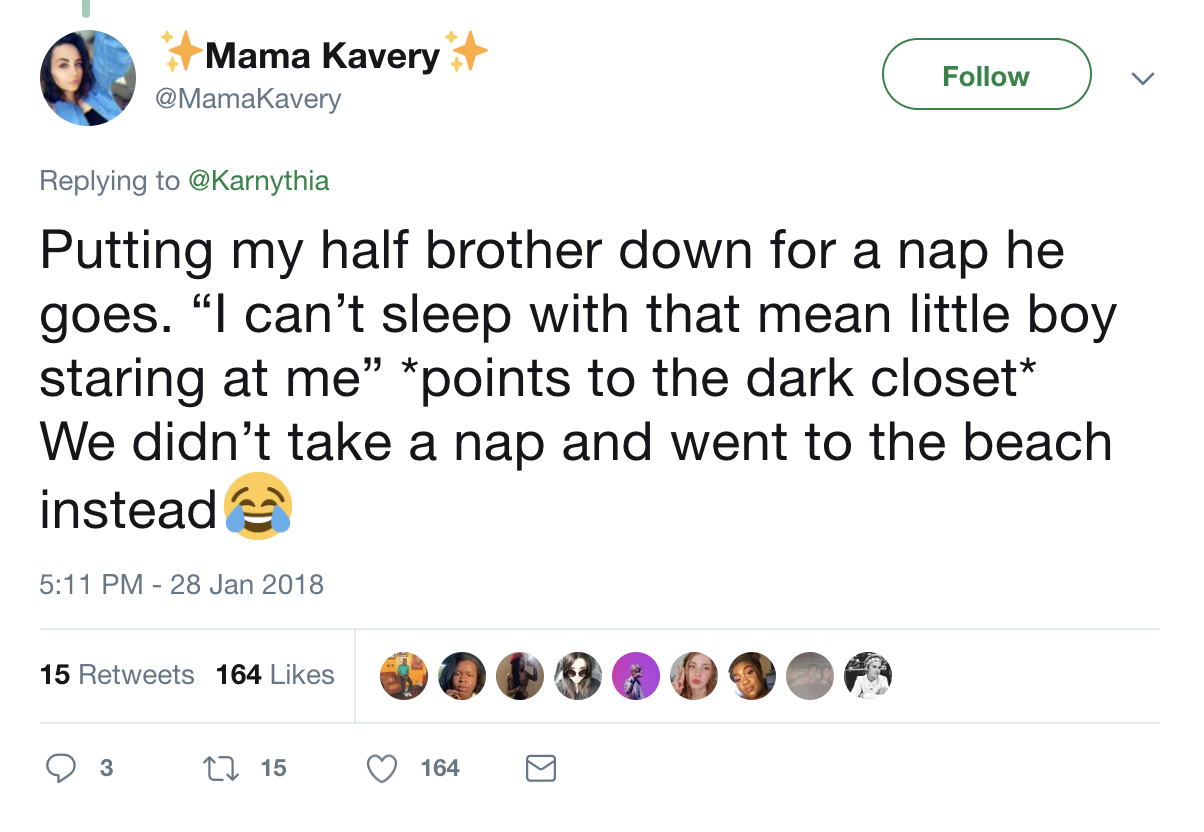The height and width of the screenshot is (832, 1204).
Task: Like the tweet with heart icon
Action: [x=381, y=768]
